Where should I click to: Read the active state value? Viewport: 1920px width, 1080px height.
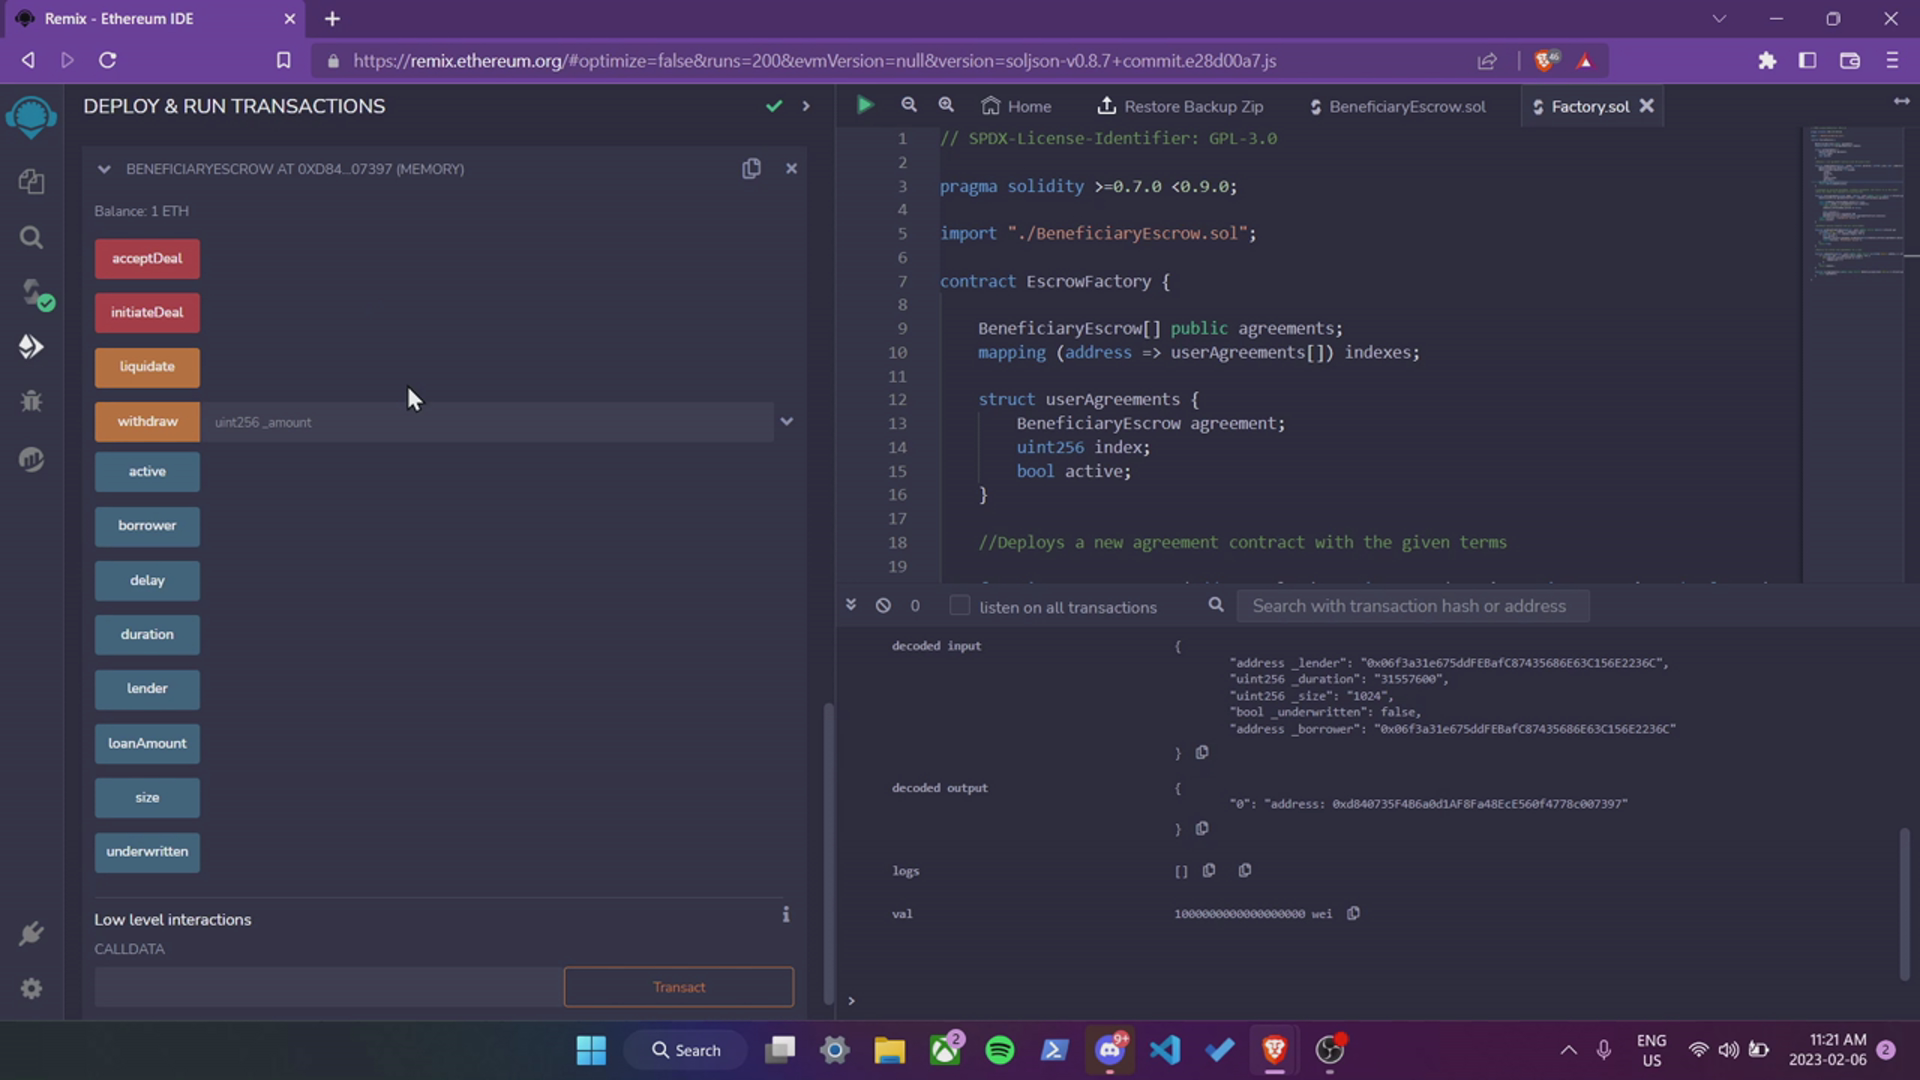pos(147,472)
